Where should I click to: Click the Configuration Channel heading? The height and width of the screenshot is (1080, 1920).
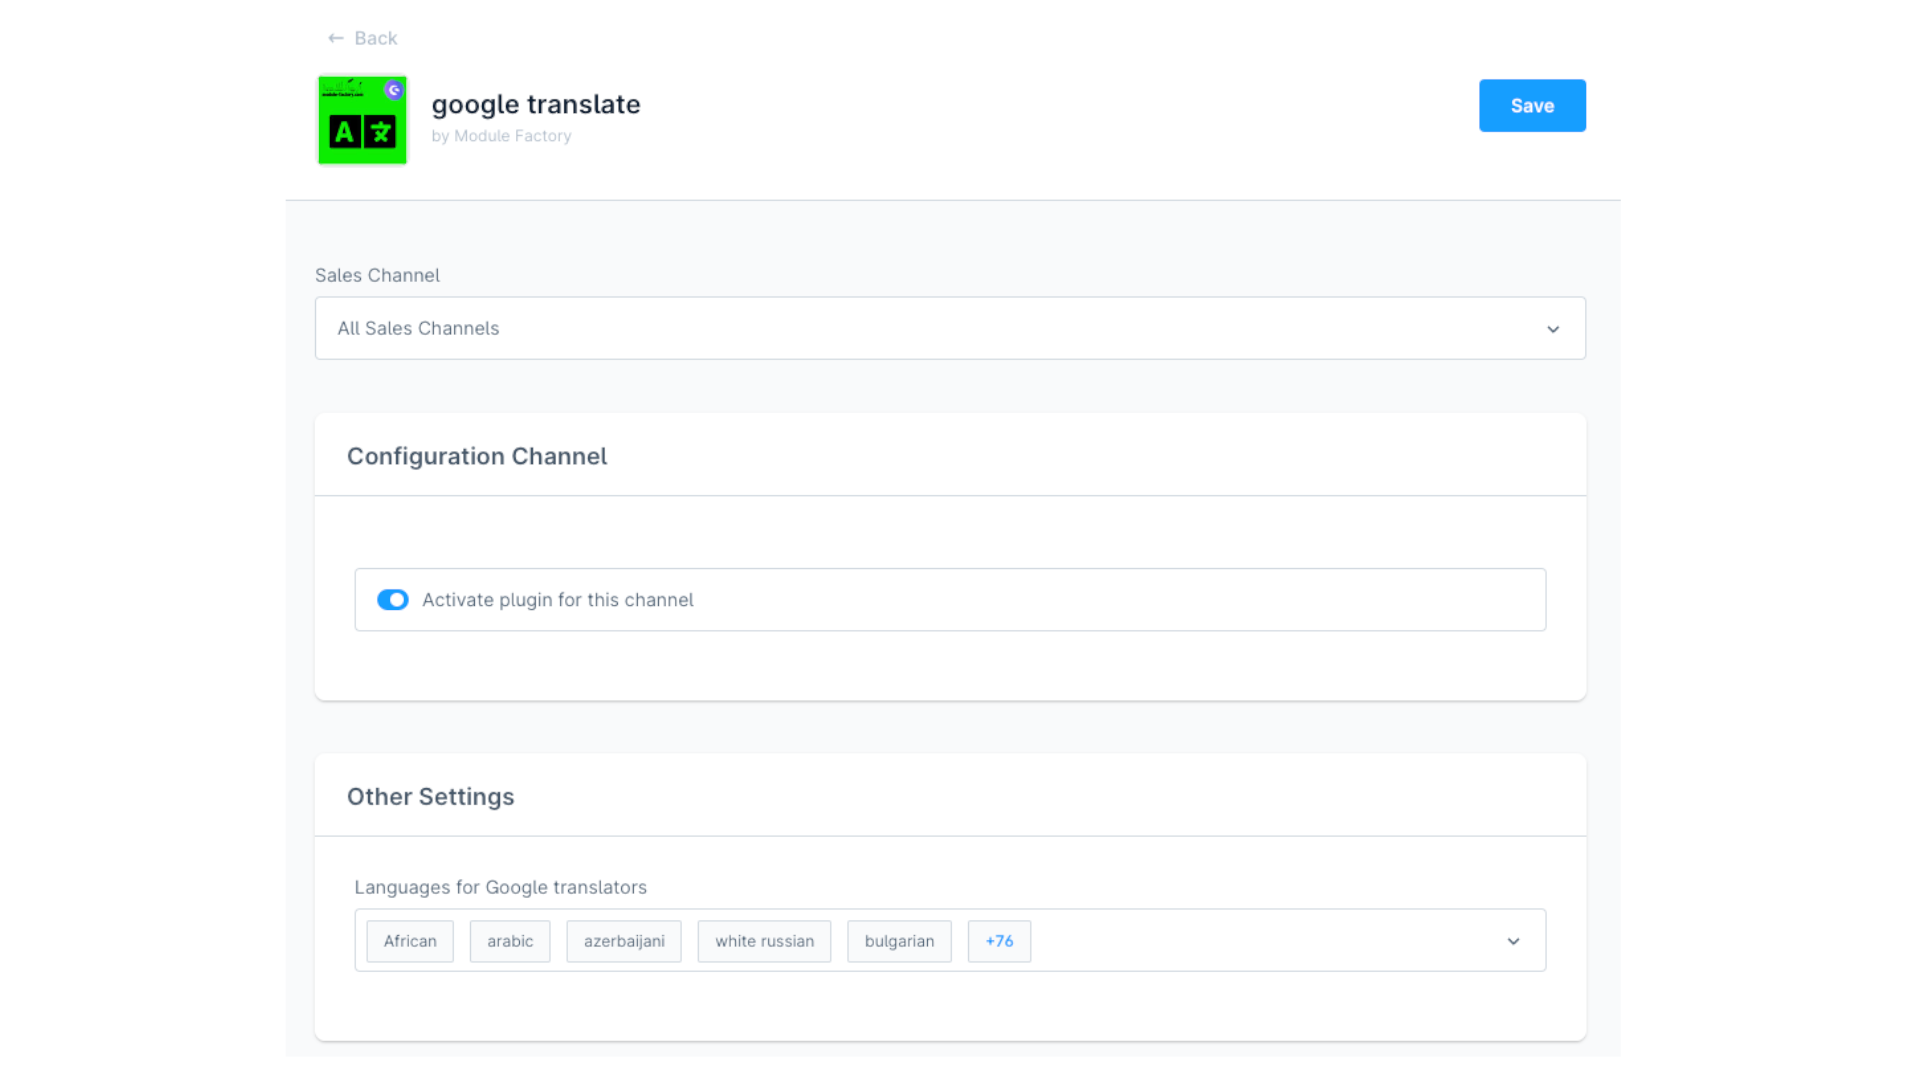(x=477, y=456)
